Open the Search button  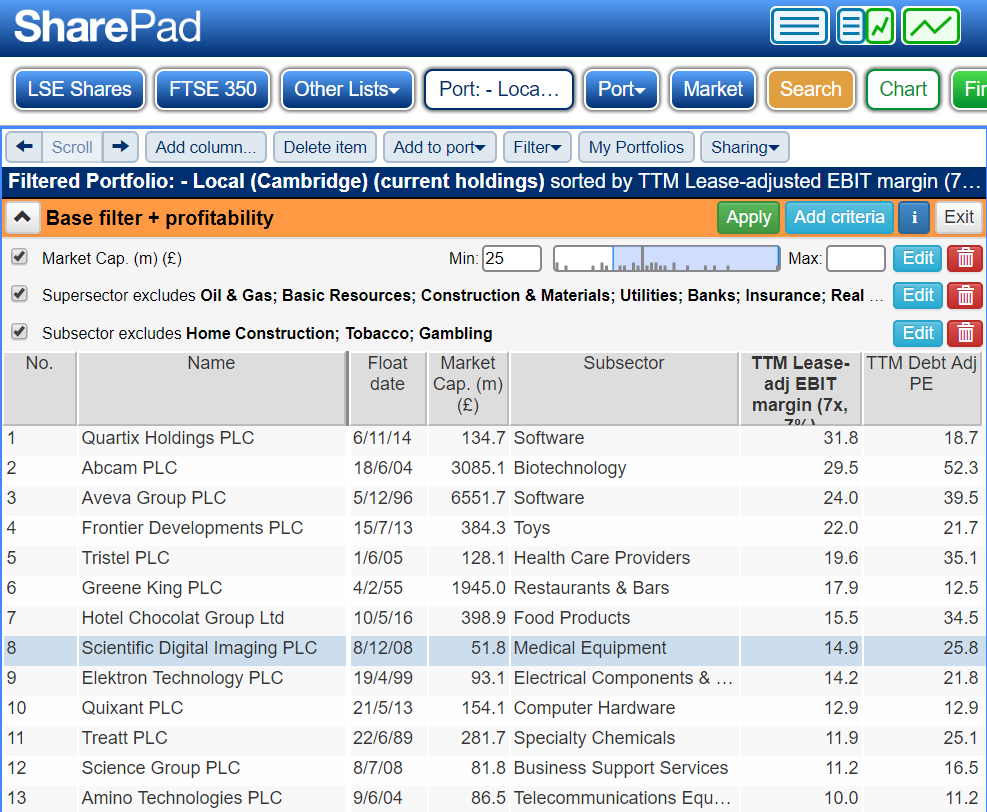click(811, 89)
